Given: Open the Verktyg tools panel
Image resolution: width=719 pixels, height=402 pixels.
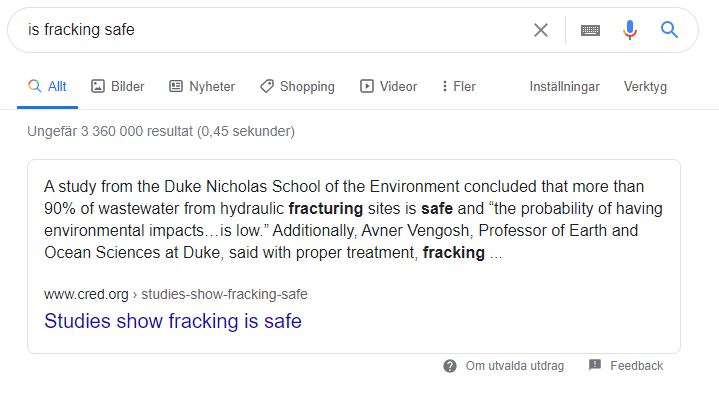Looking at the screenshot, I should [645, 87].
